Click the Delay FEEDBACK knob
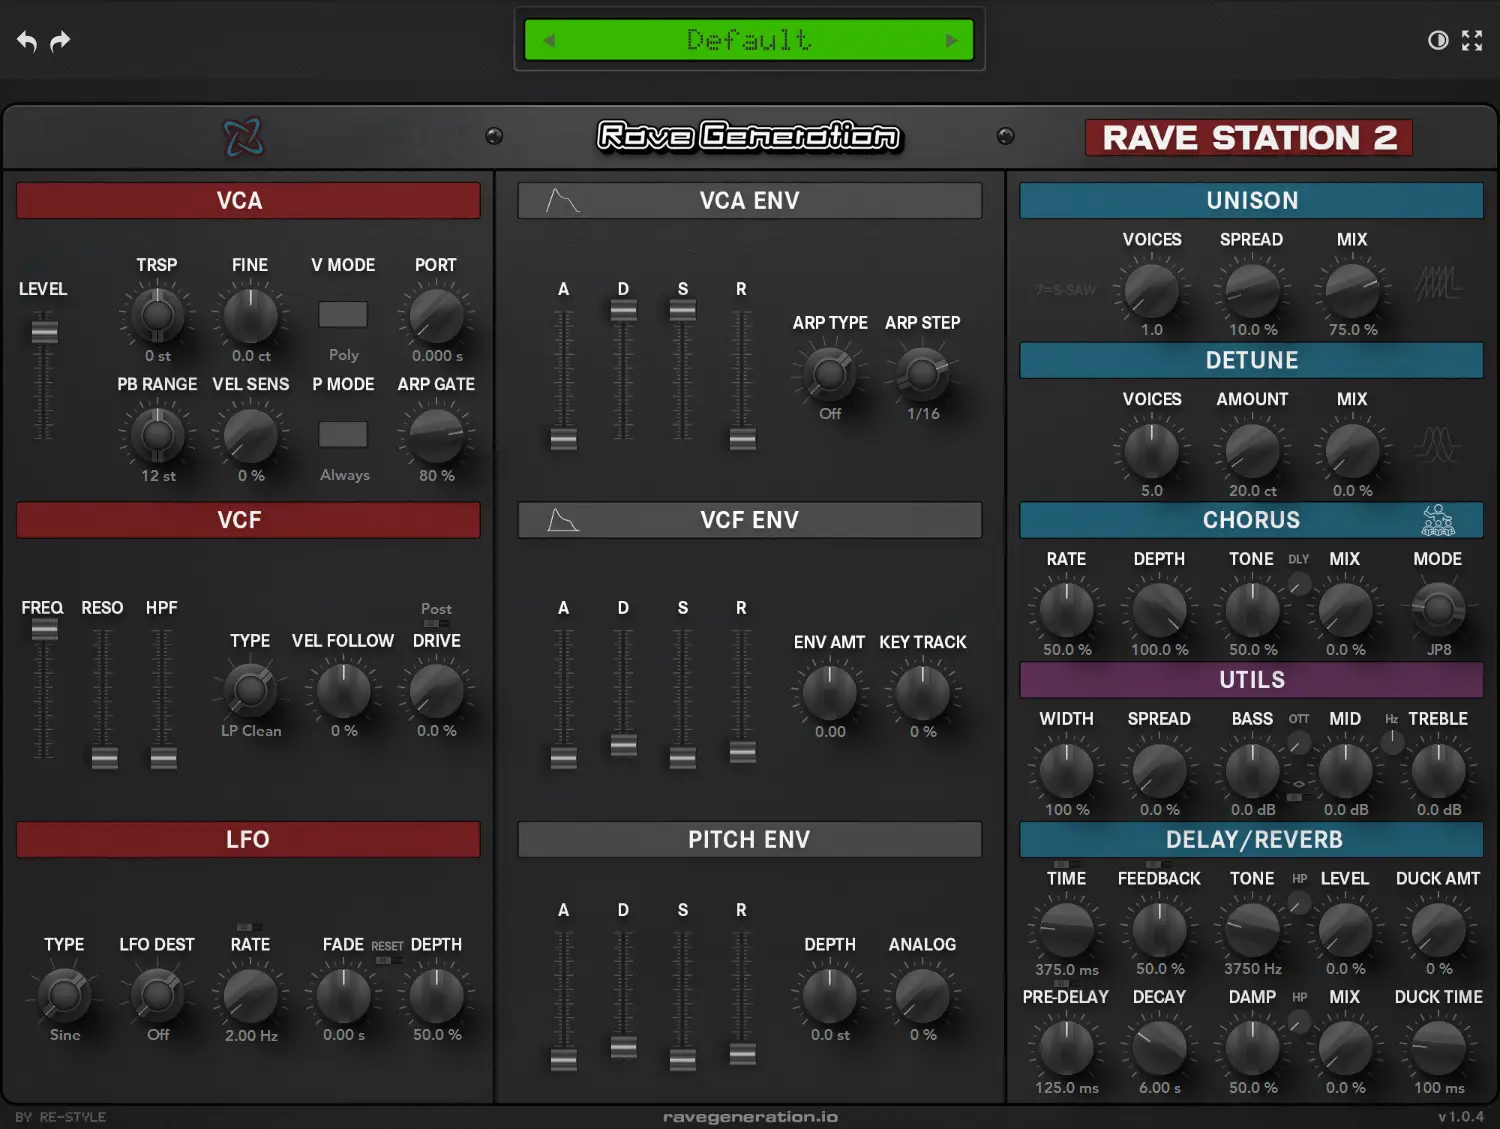1500x1129 pixels. tap(1159, 928)
